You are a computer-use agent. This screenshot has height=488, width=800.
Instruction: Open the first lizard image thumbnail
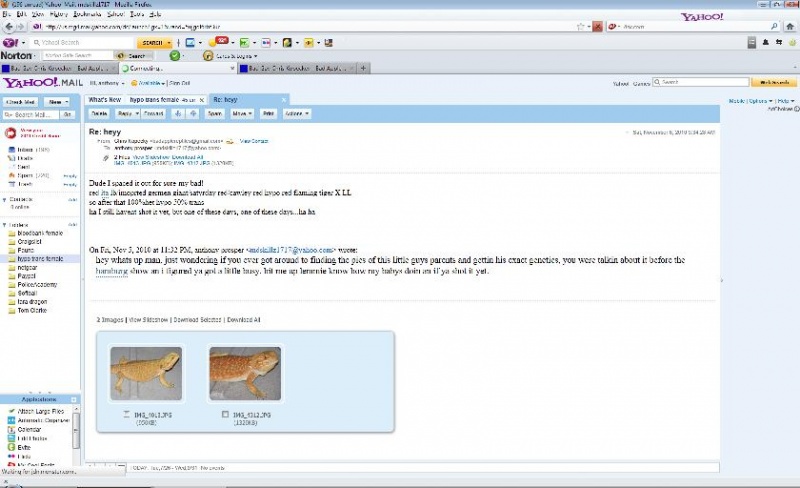point(146,374)
